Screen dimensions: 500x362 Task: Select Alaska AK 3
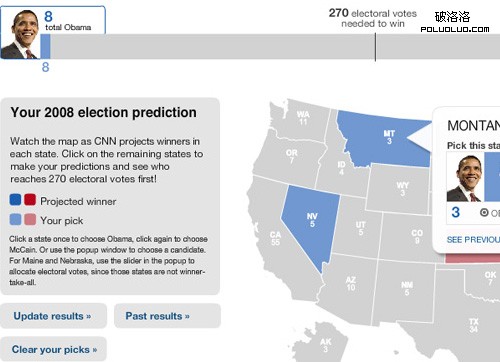tap(325, 345)
